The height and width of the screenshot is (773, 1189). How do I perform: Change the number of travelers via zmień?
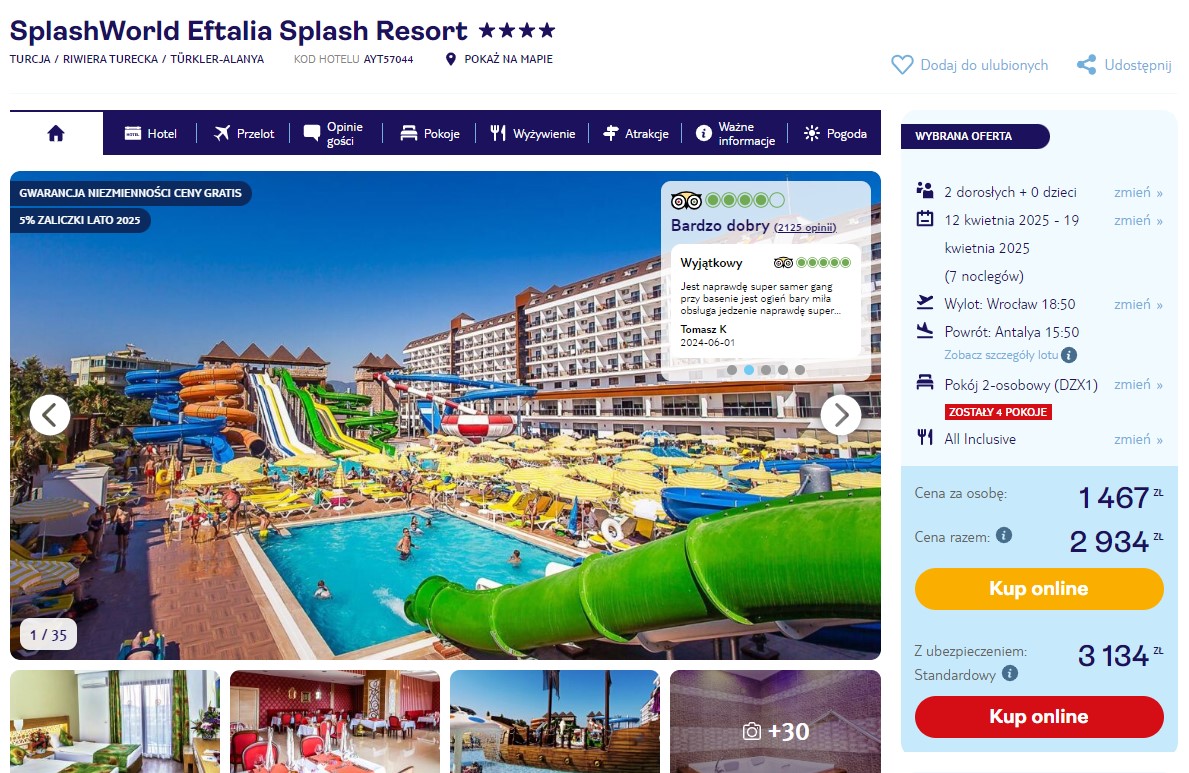point(1138,193)
